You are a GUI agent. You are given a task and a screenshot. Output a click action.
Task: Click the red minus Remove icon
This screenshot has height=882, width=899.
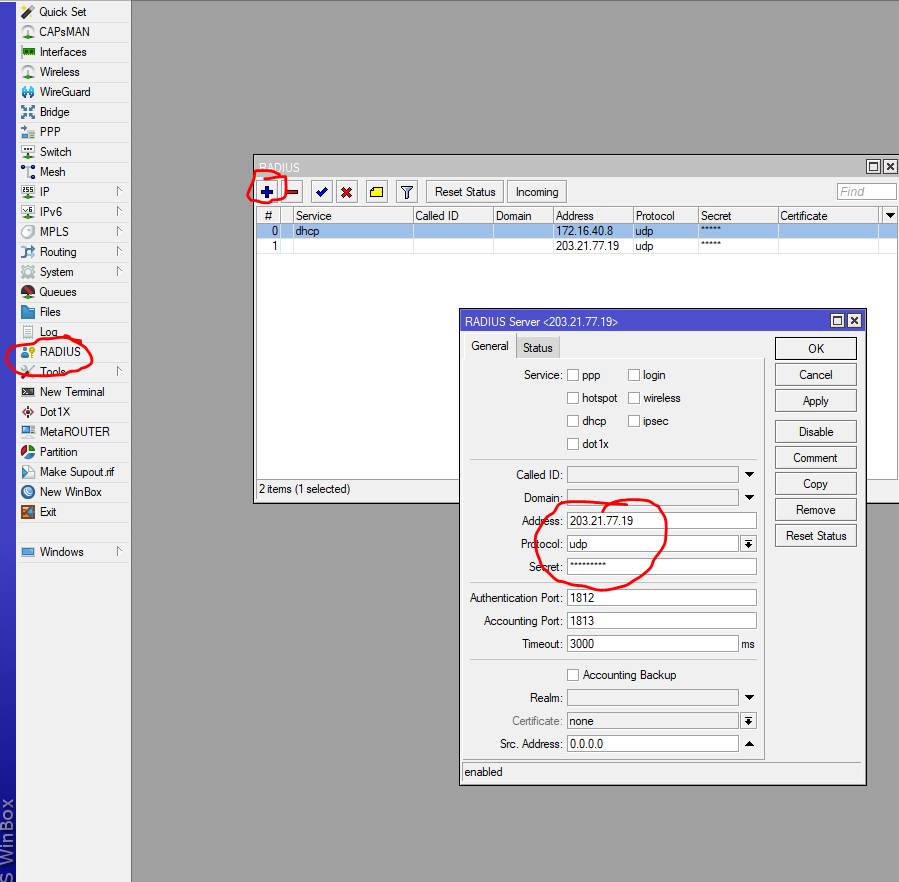(x=293, y=192)
